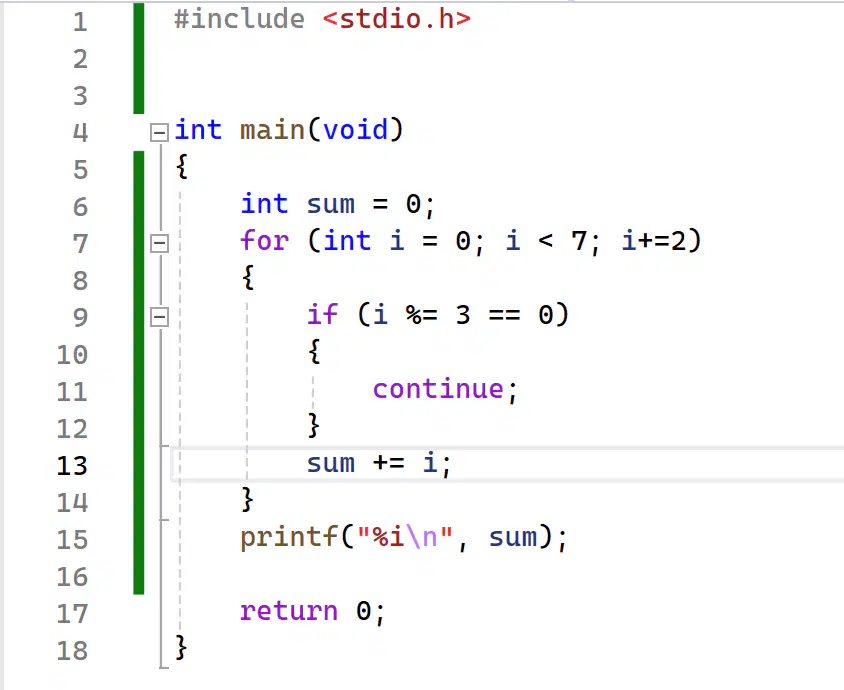844x690 pixels.
Task: Click the for keyword
Action: point(264,241)
